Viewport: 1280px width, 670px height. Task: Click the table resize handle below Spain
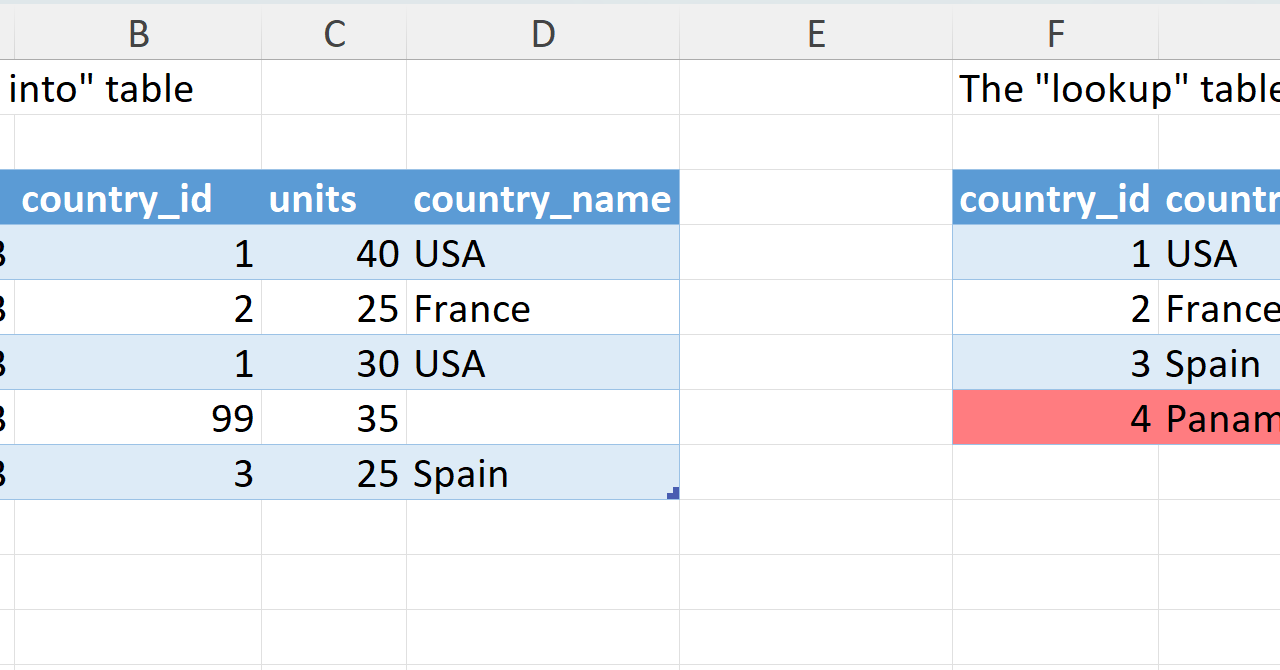pyautogui.click(x=674, y=493)
